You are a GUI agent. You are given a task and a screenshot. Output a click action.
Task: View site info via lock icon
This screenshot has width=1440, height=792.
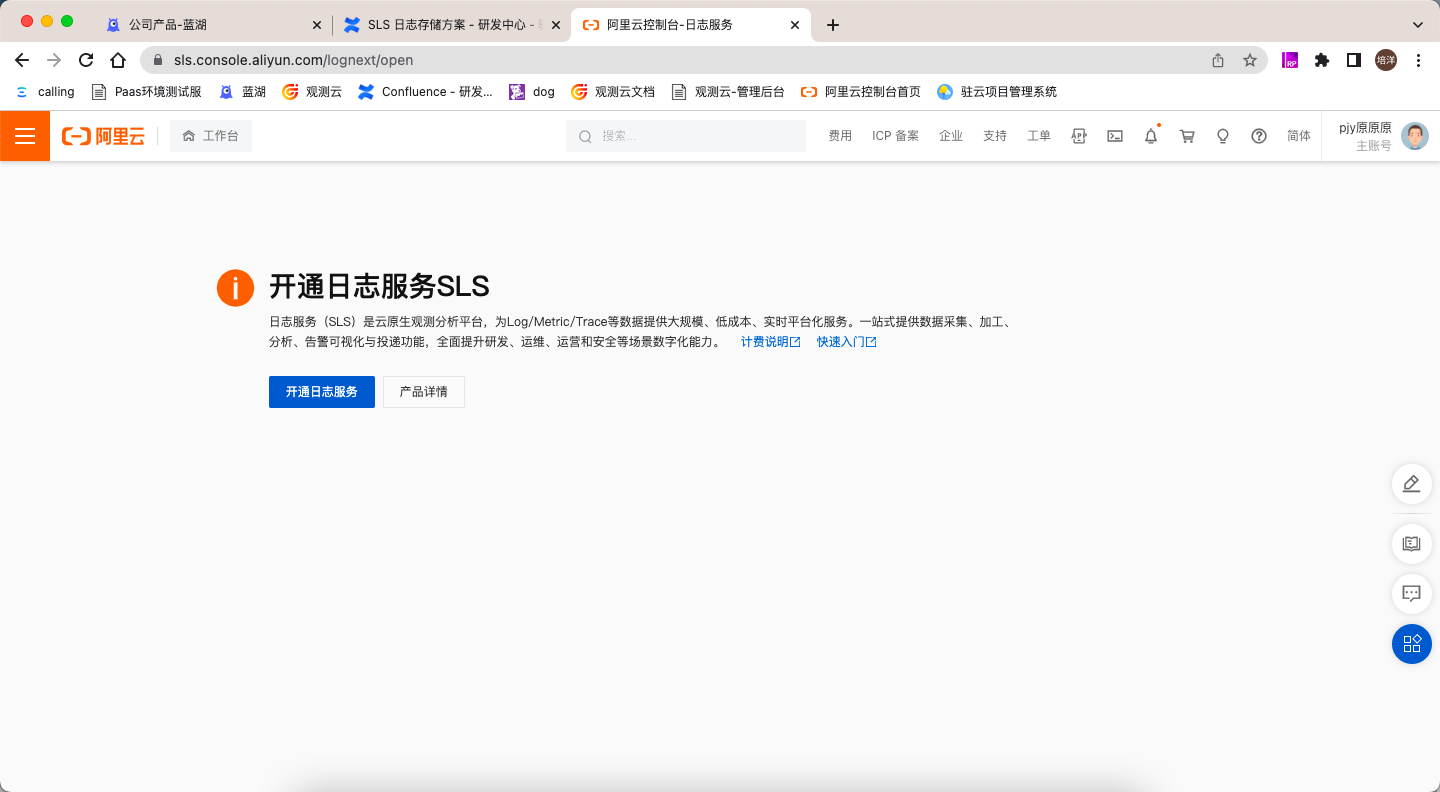pyautogui.click(x=158, y=60)
